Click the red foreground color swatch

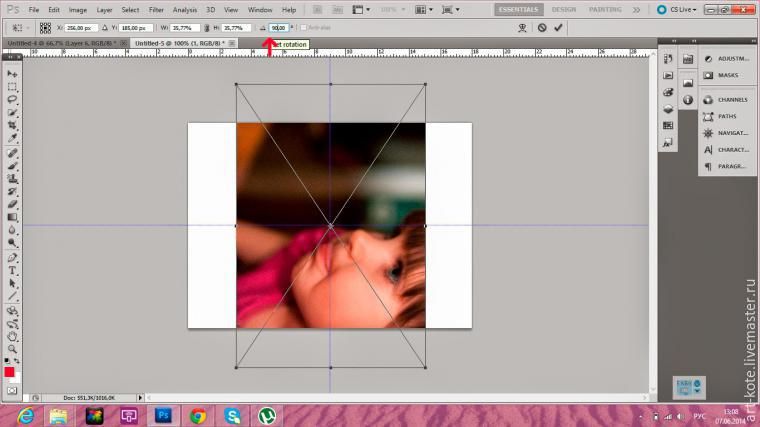10,371
